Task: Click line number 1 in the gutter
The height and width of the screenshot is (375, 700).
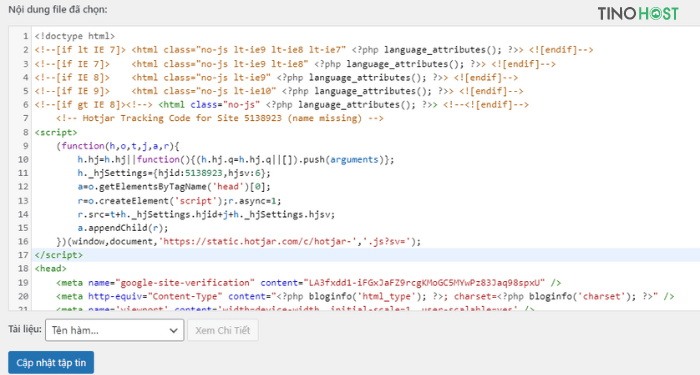Action: coord(25,36)
